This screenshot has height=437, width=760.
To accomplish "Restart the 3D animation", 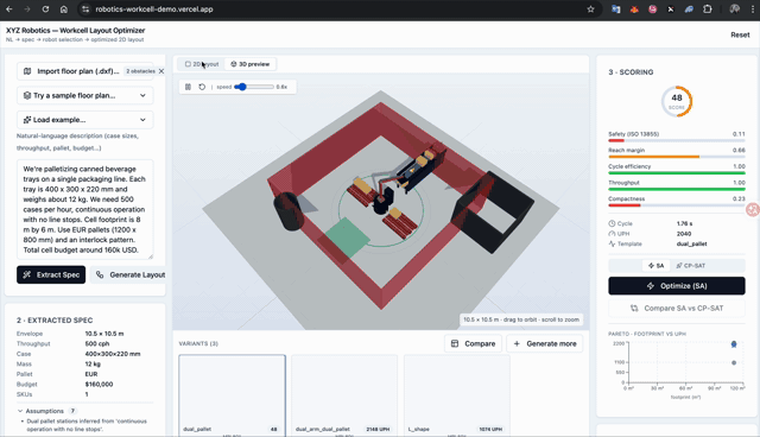I will click(202, 87).
